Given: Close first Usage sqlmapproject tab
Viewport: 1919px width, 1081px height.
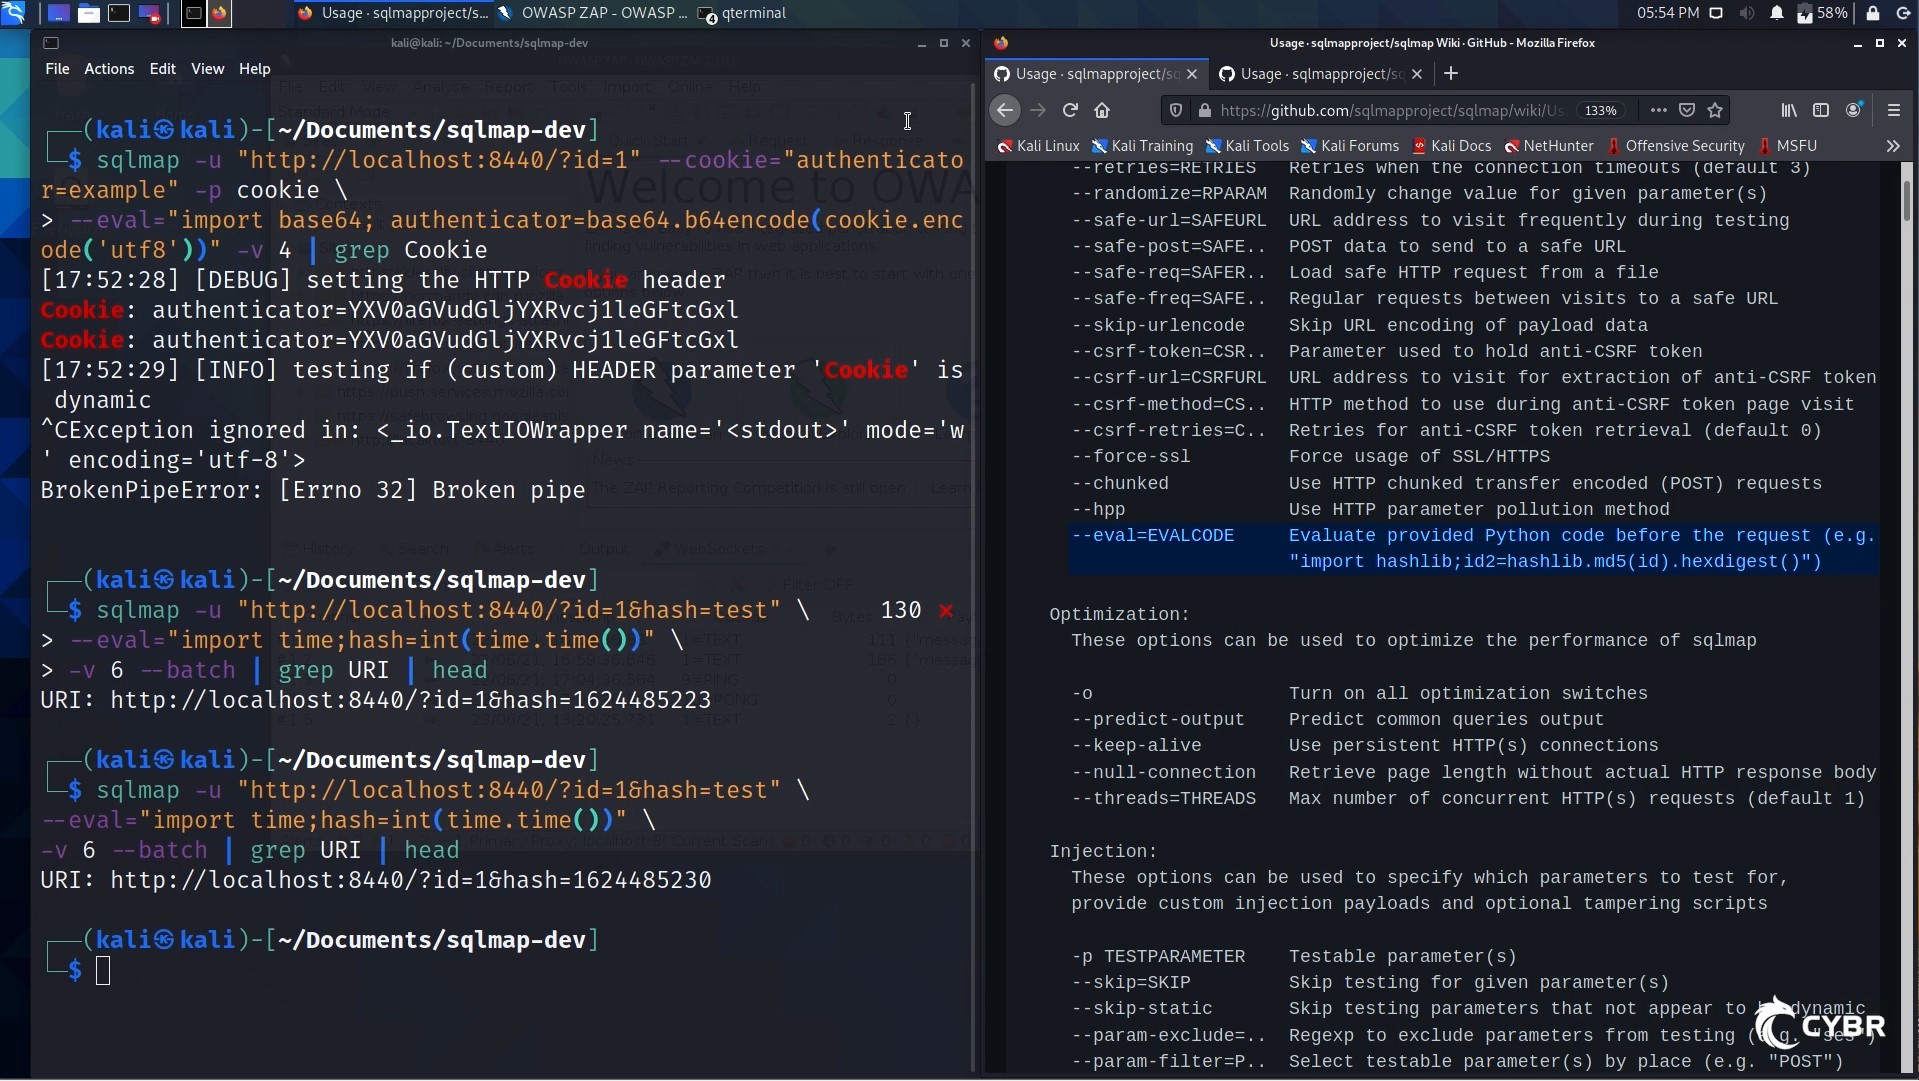Looking at the screenshot, I should pos(1192,74).
